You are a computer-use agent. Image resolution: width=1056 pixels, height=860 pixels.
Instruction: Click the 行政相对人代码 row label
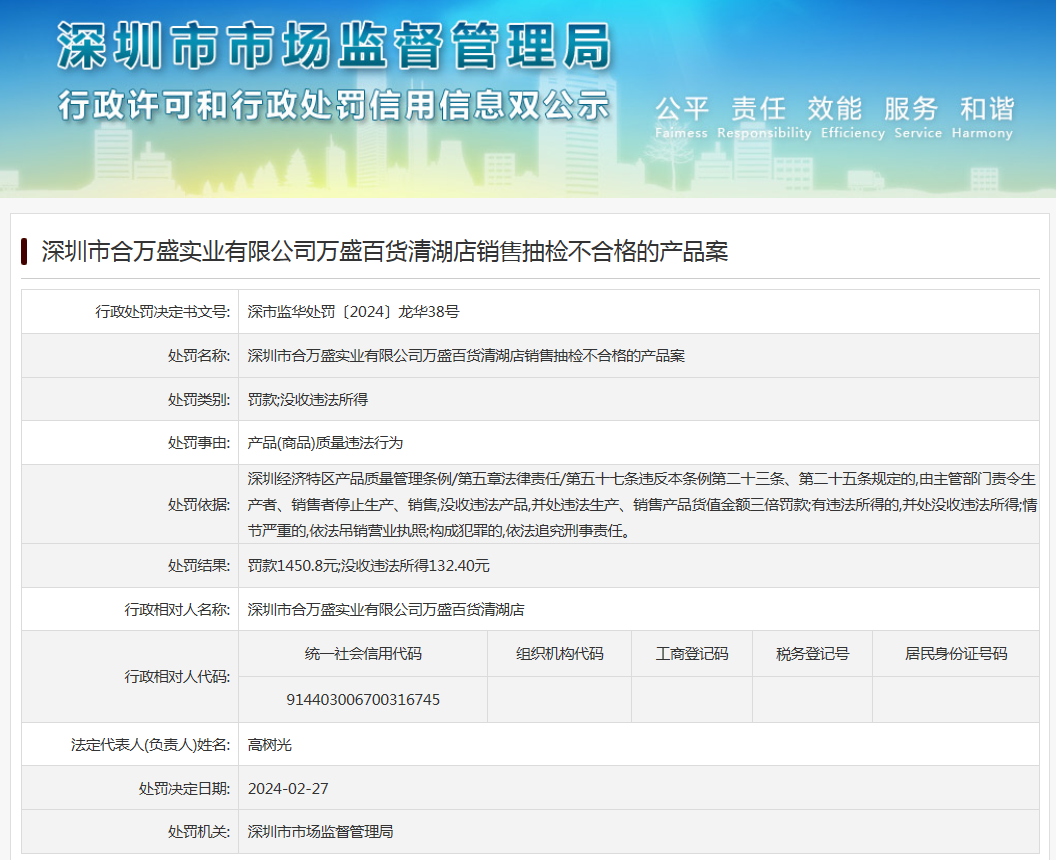pyautogui.click(x=178, y=676)
